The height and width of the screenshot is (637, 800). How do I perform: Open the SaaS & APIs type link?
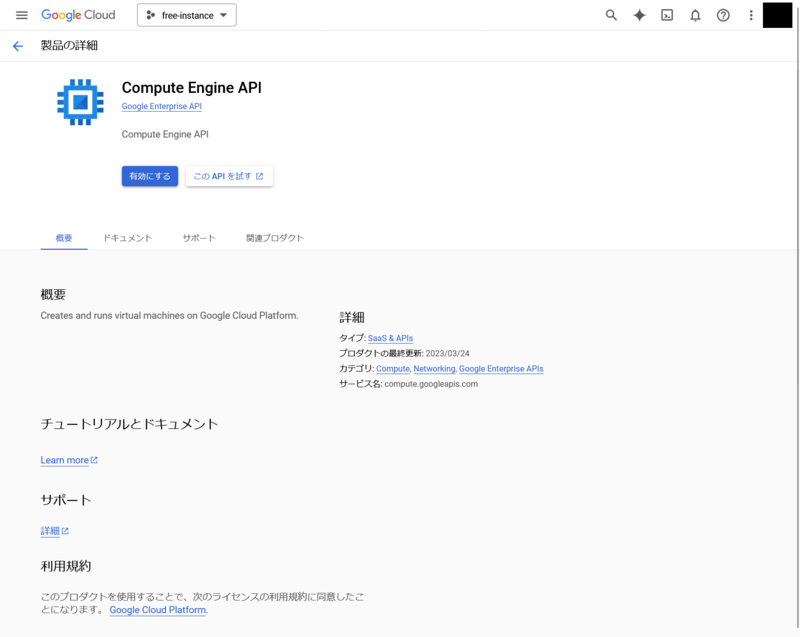pyautogui.click(x=390, y=338)
